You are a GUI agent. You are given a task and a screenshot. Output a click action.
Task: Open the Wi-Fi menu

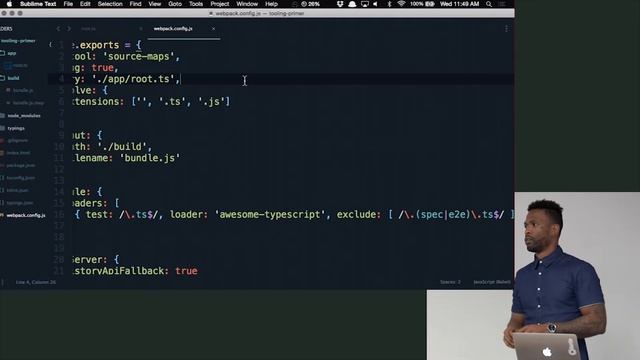point(401,4)
